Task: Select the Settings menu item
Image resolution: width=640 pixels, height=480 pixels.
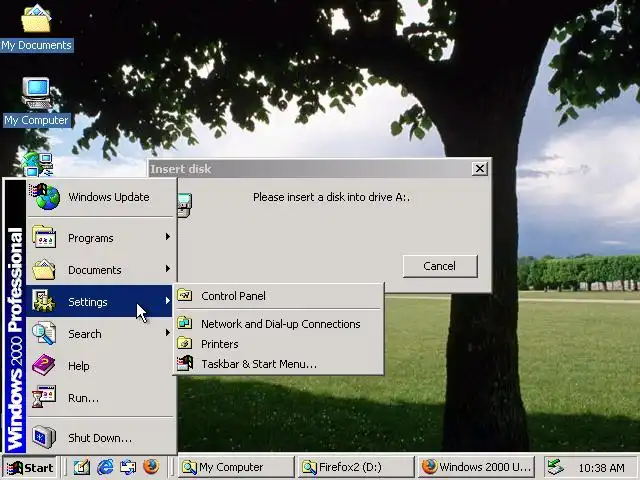Action: (x=99, y=301)
